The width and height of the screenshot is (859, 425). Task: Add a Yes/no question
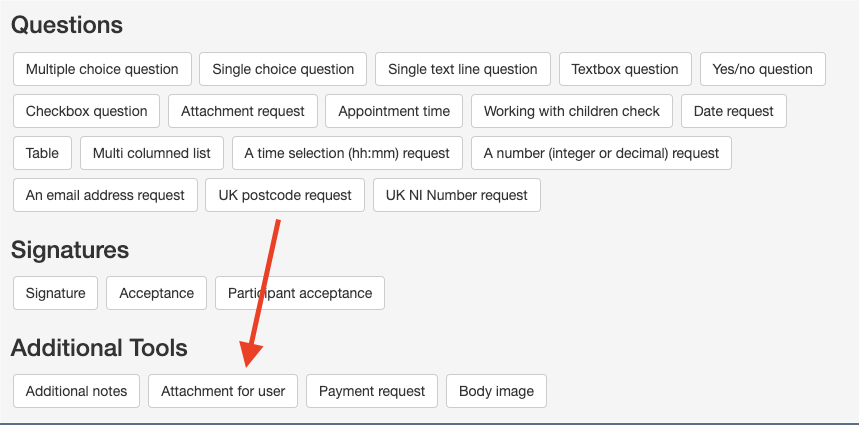(x=763, y=69)
